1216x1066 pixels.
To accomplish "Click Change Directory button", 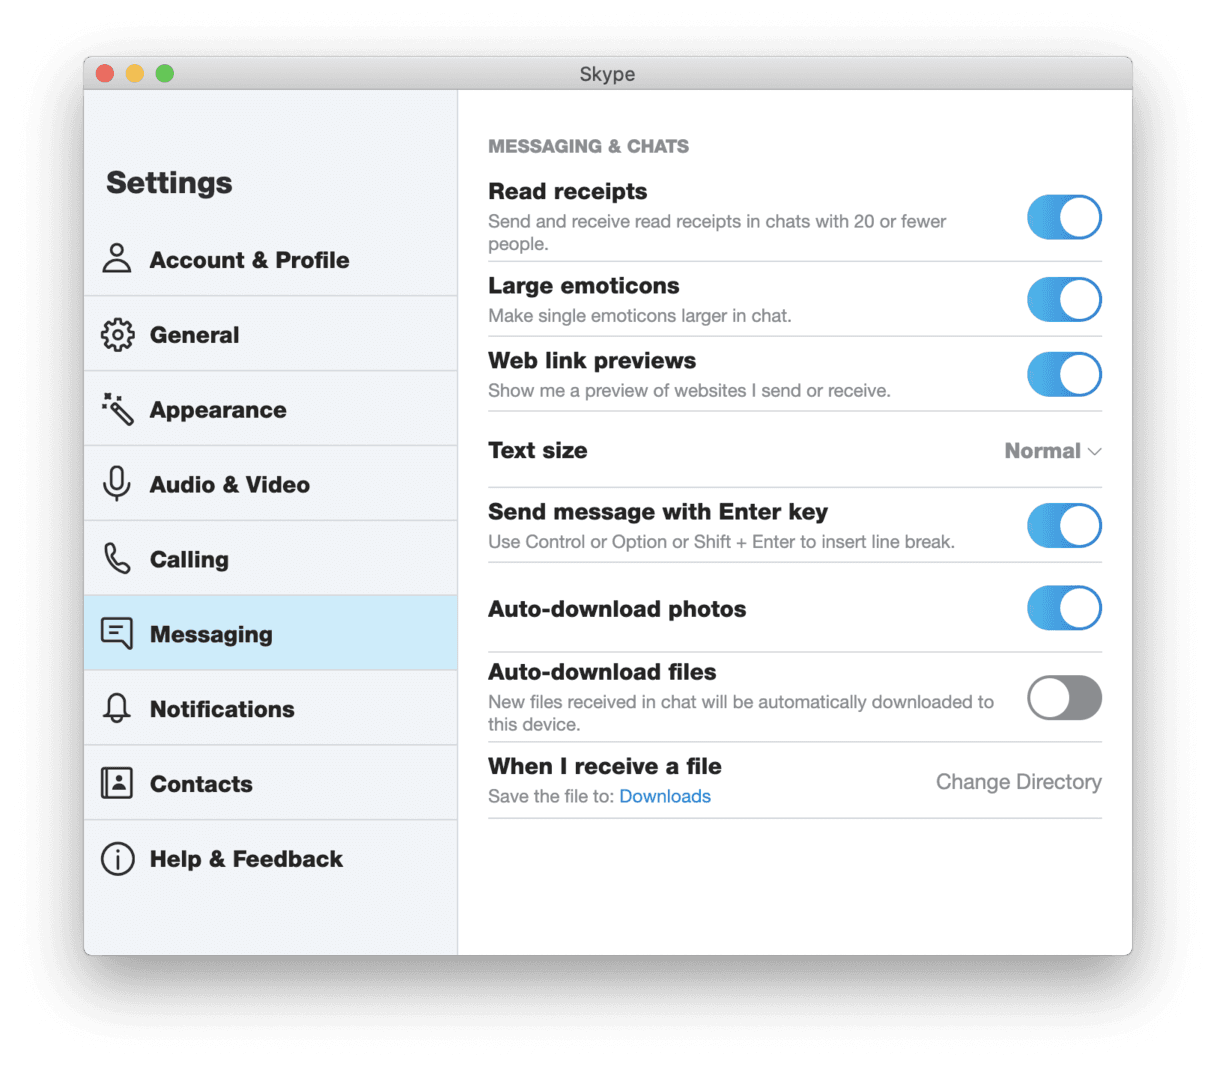I will pos(1018,782).
